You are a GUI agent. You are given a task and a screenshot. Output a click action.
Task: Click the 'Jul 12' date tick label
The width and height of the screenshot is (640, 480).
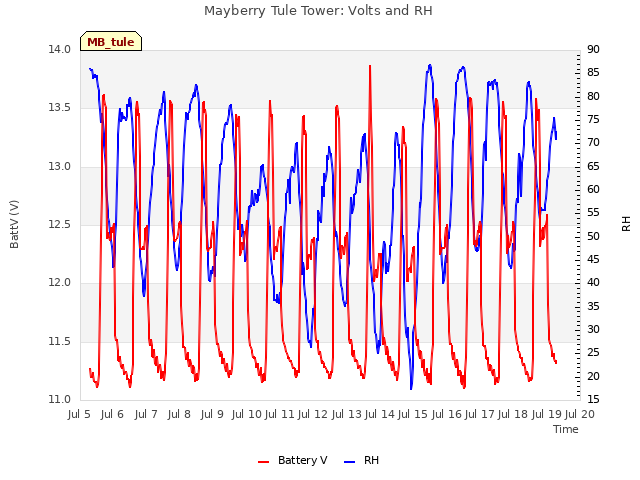click(x=313, y=414)
